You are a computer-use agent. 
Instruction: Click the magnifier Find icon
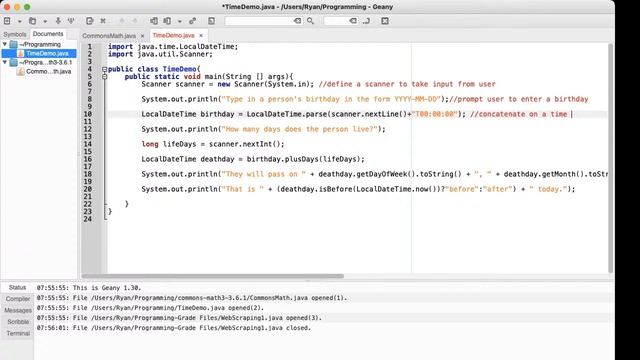coord(311,21)
